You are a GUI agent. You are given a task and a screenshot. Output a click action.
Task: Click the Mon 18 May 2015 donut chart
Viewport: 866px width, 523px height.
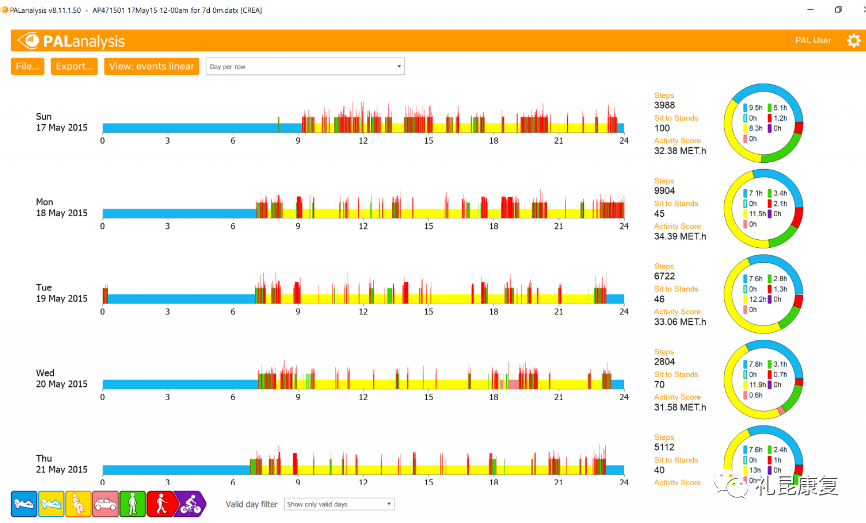click(x=763, y=208)
